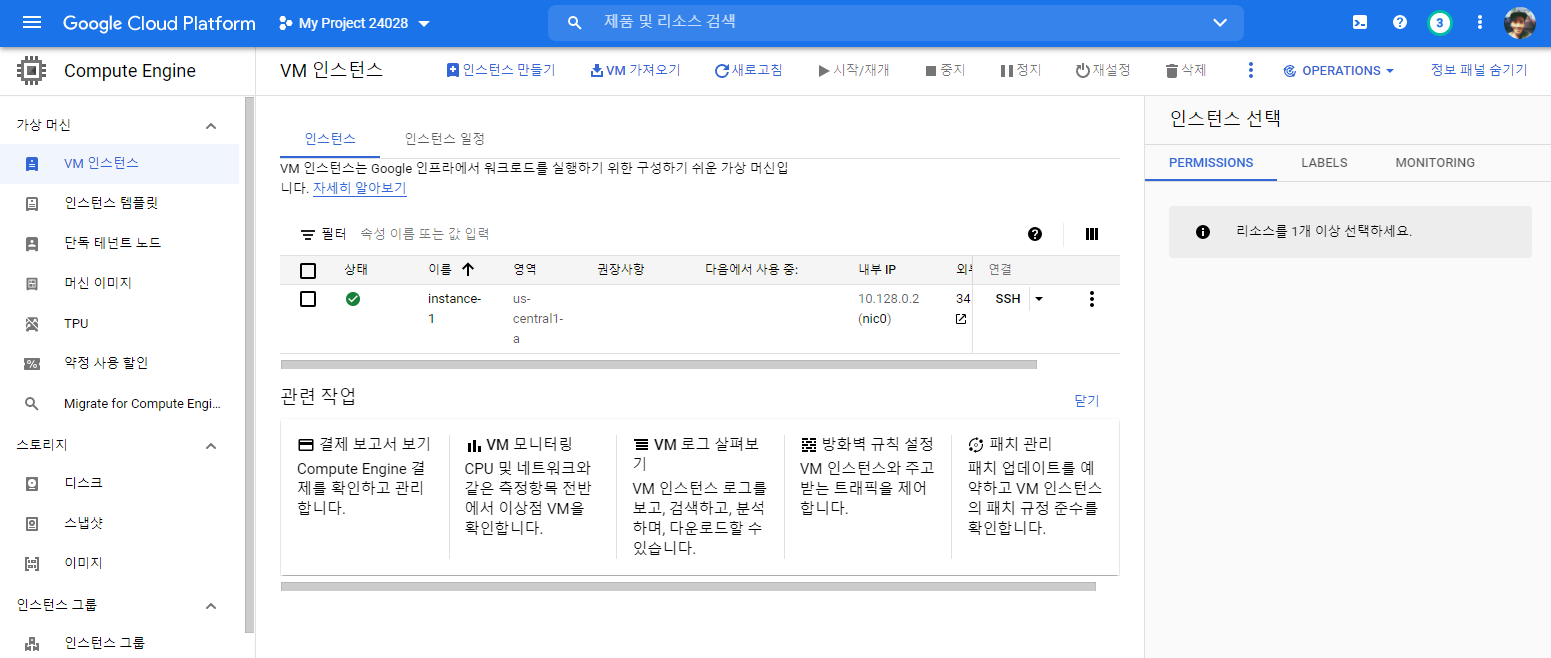Click the Compute Engine chip icon
The width and height of the screenshot is (1551, 658).
pos(32,71)
